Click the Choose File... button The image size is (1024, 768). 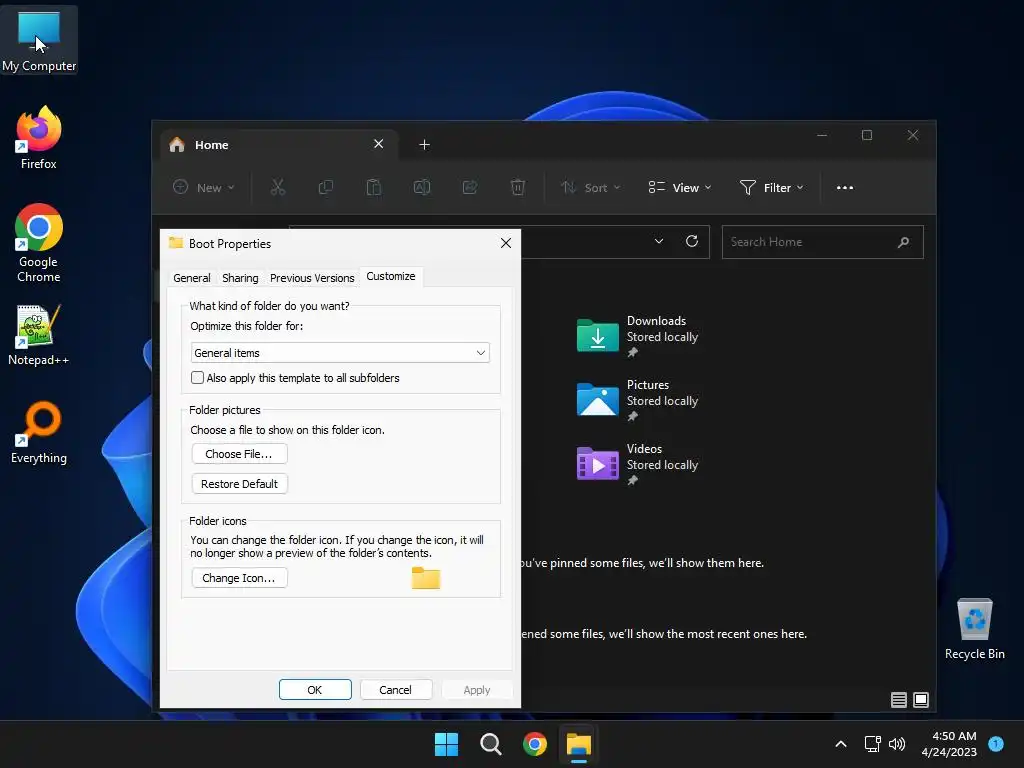239,454
